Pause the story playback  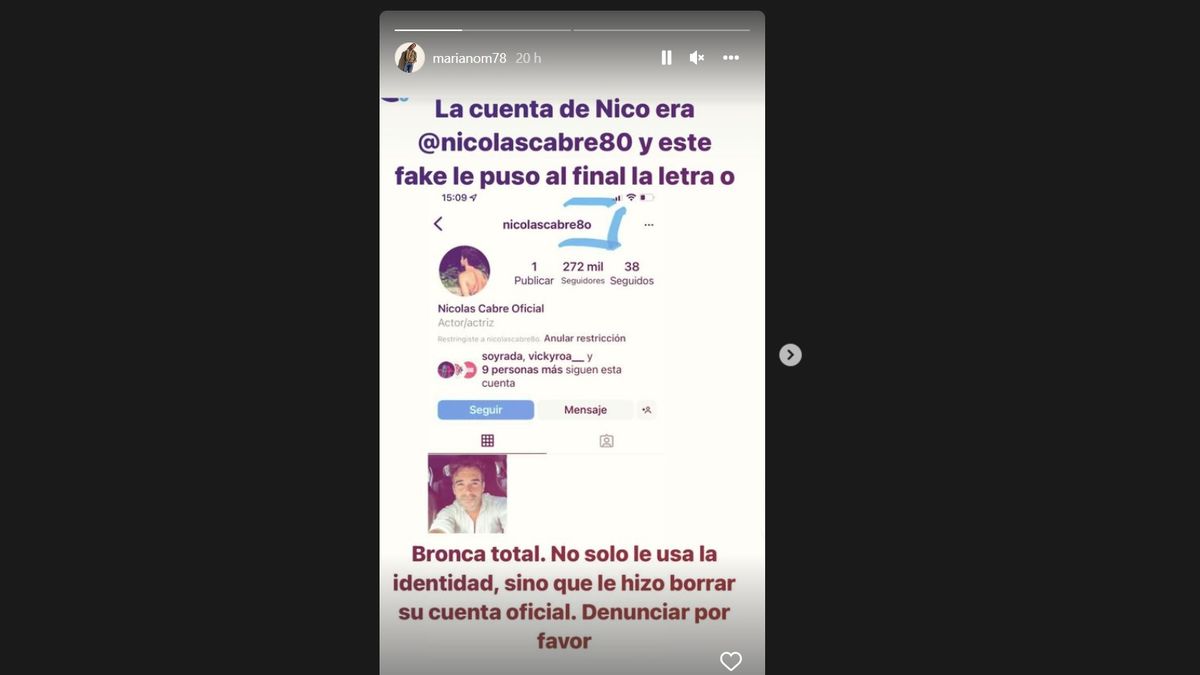tap(666, 58)
